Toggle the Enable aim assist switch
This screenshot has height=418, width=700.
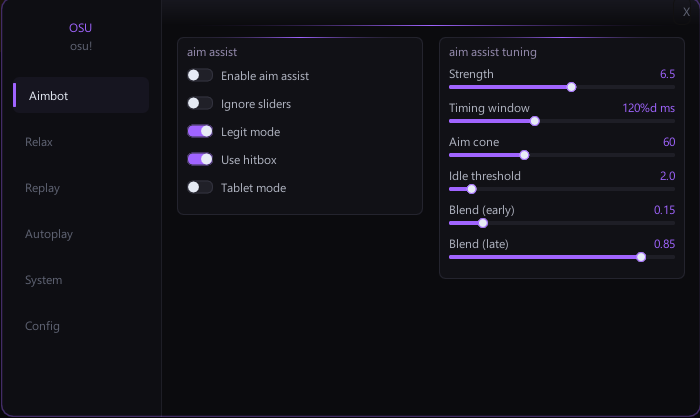200,75
